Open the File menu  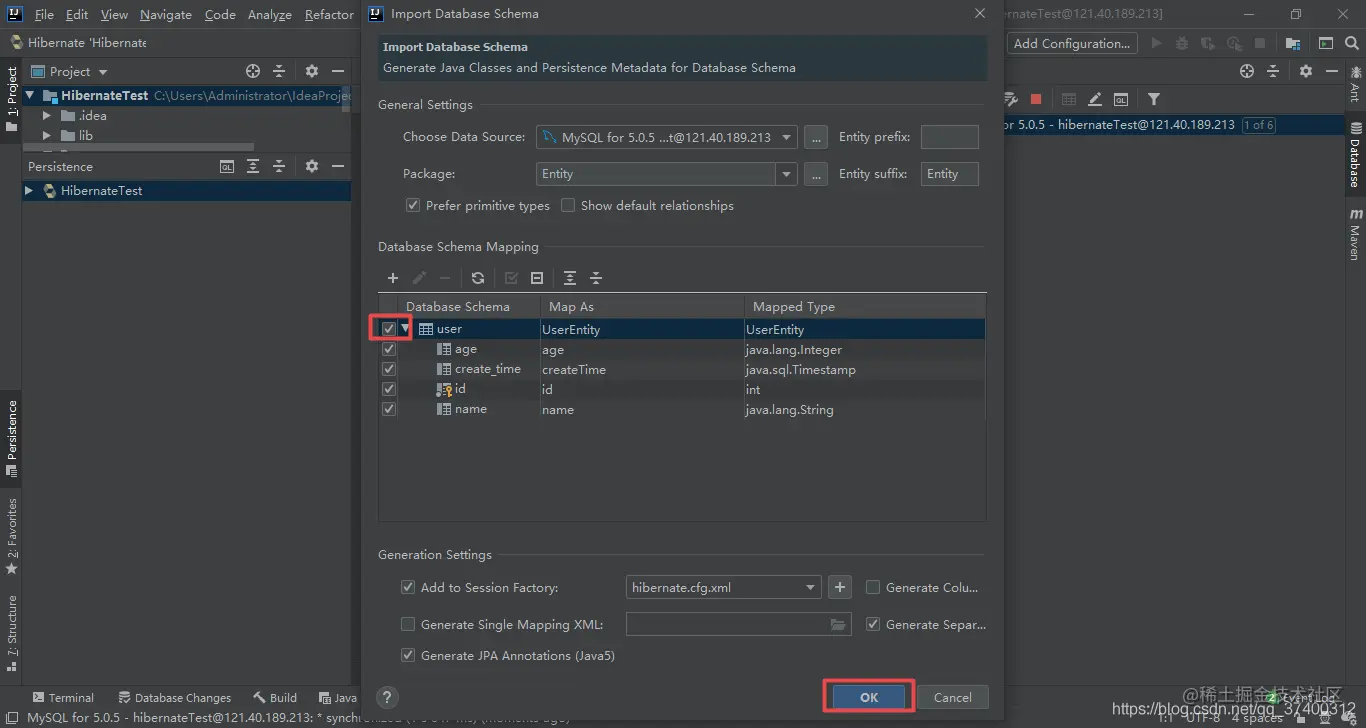[x=44, y=14]
